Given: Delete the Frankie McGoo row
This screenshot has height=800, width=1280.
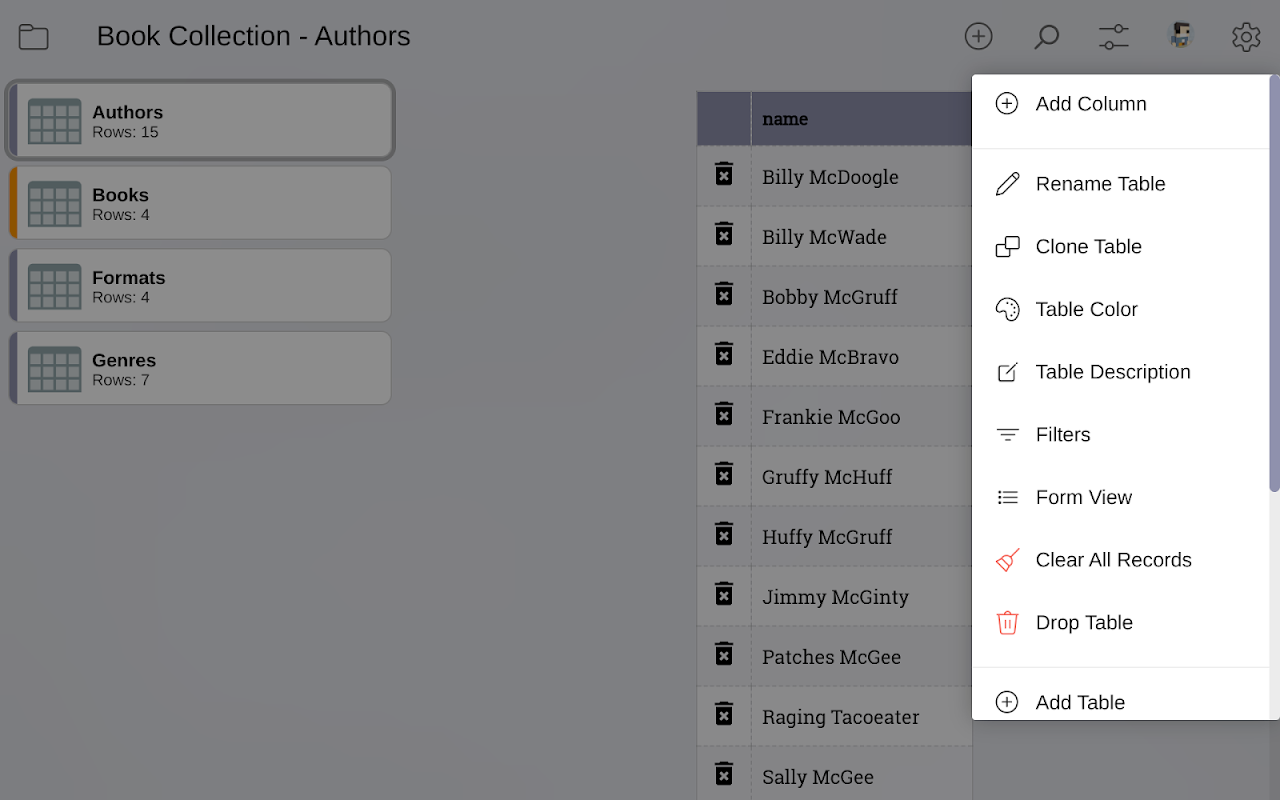Looking at the screenshot, I should tap(724, 415).
